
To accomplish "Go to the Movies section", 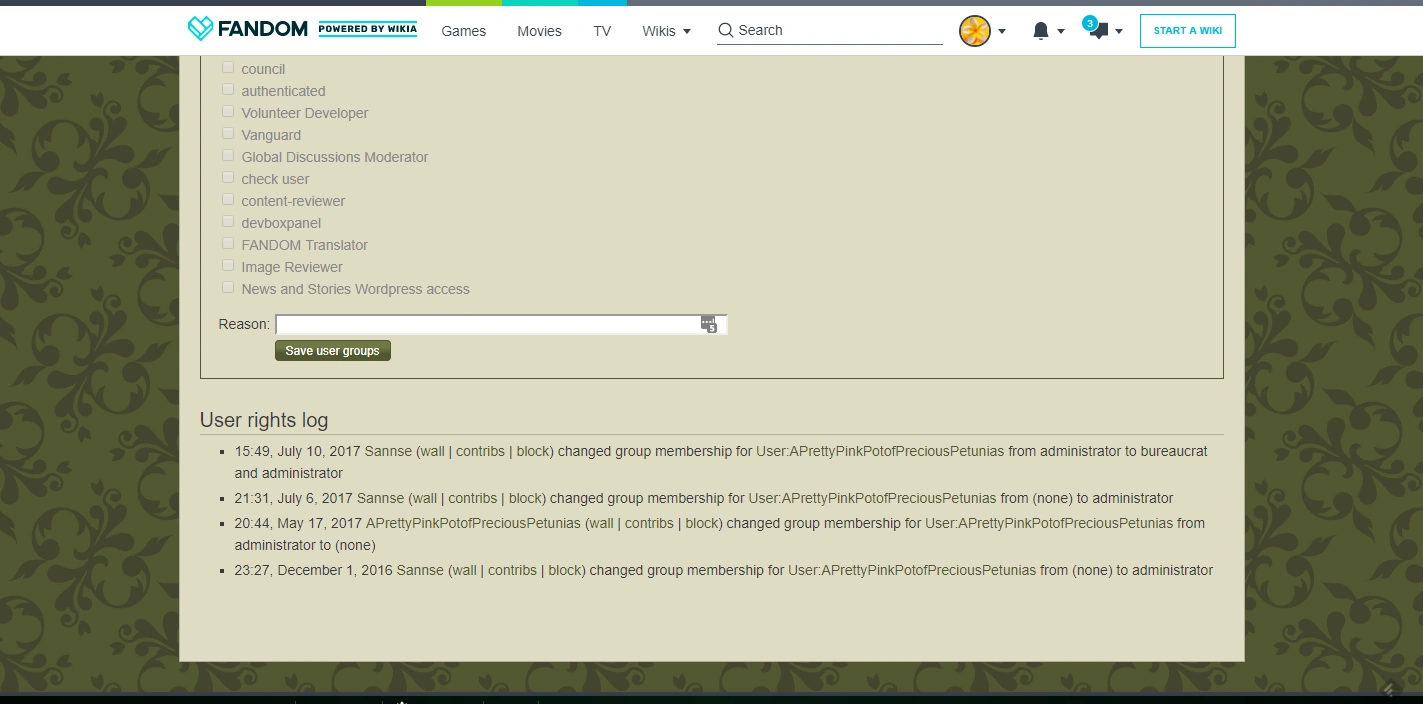I will pos(539,31).
